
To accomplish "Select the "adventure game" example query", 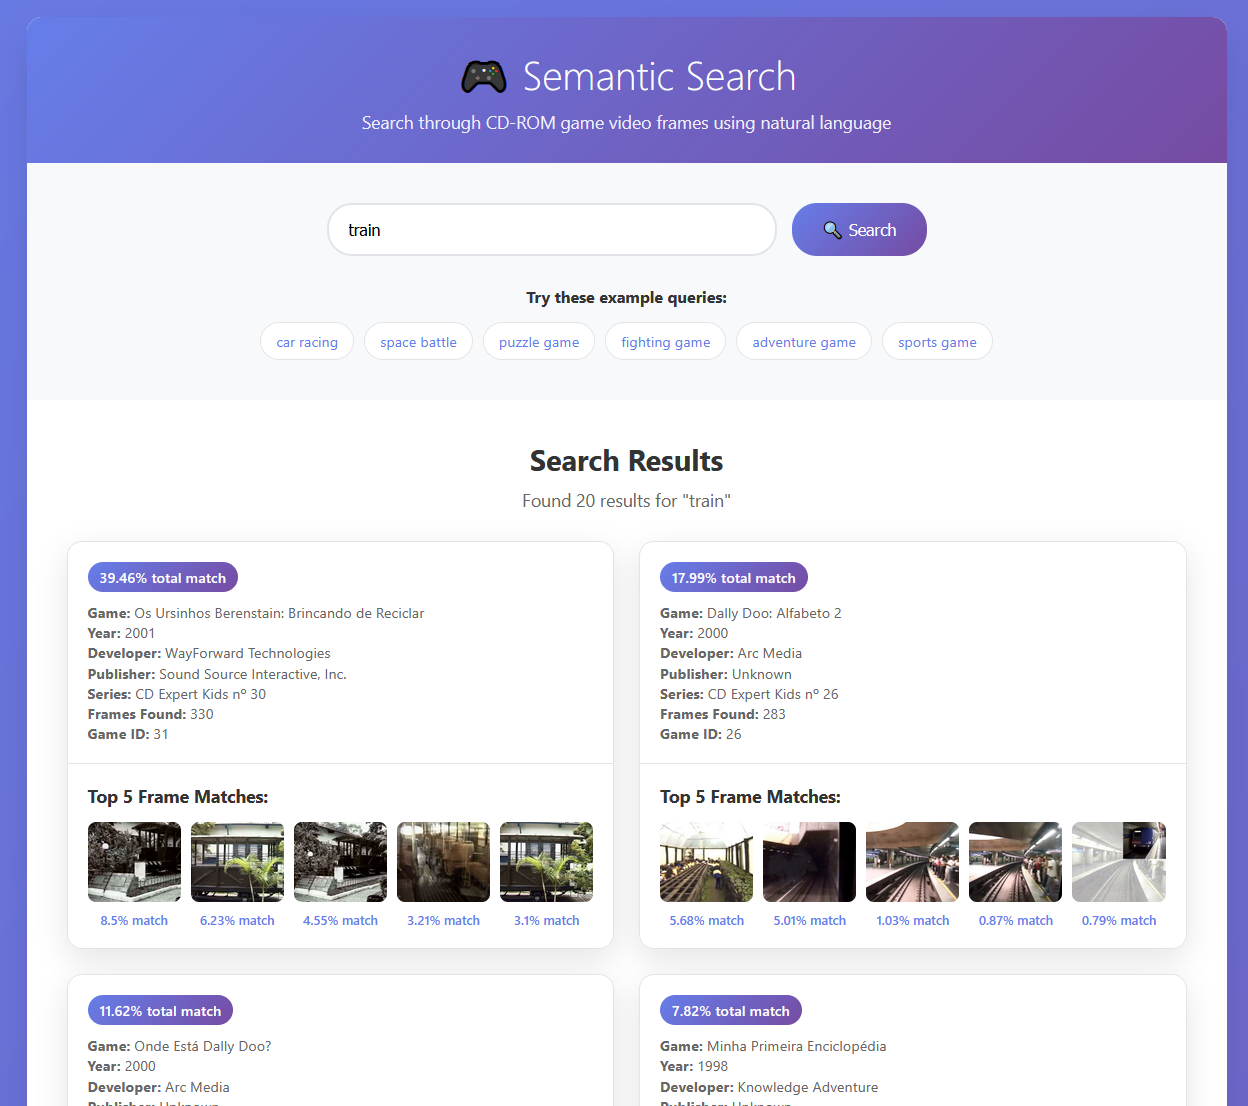I will coord(804,342).
